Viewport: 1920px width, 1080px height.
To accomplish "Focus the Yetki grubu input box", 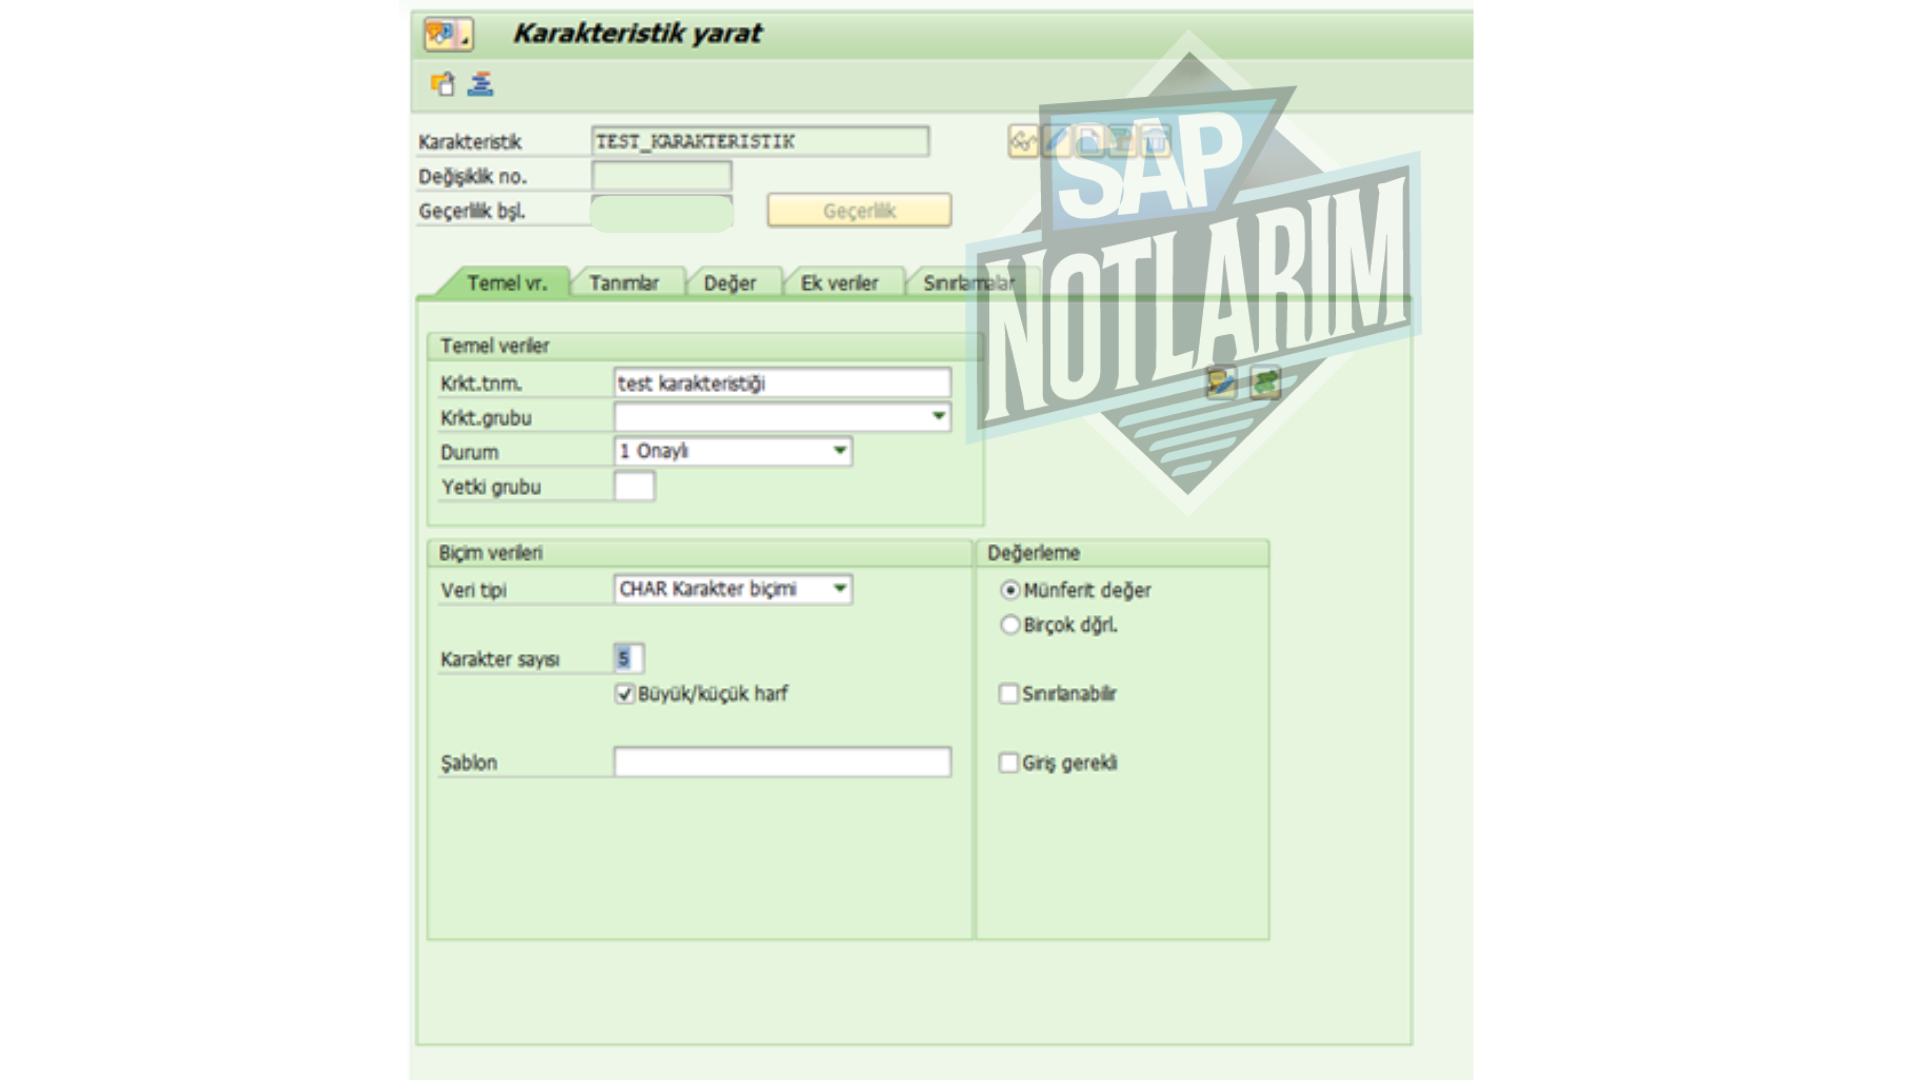I will click(x=634, y=487).
